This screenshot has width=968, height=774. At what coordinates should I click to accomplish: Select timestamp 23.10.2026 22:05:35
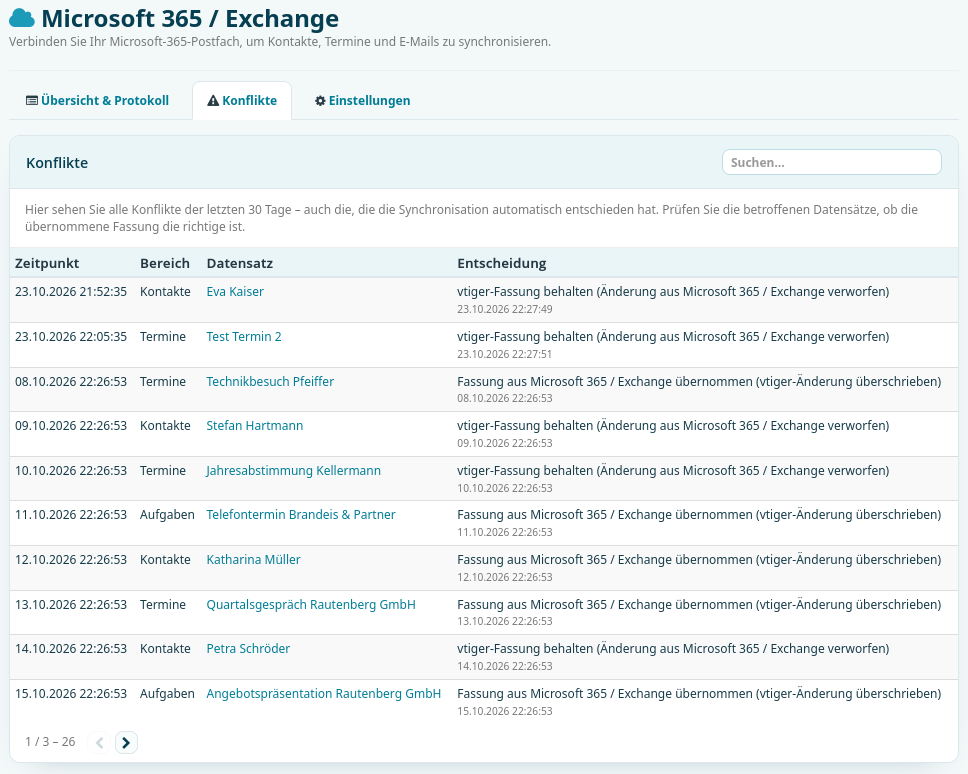[x=71, y=336]
